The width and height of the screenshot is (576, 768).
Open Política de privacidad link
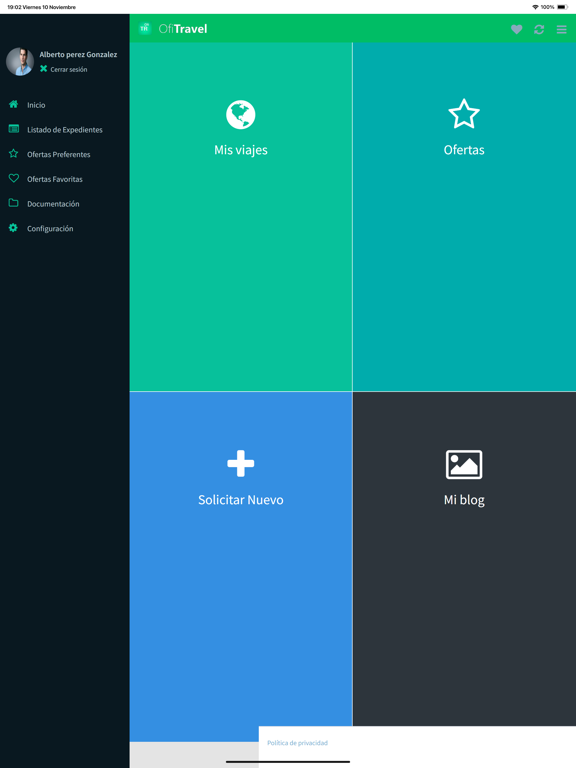tap(297, 743)
